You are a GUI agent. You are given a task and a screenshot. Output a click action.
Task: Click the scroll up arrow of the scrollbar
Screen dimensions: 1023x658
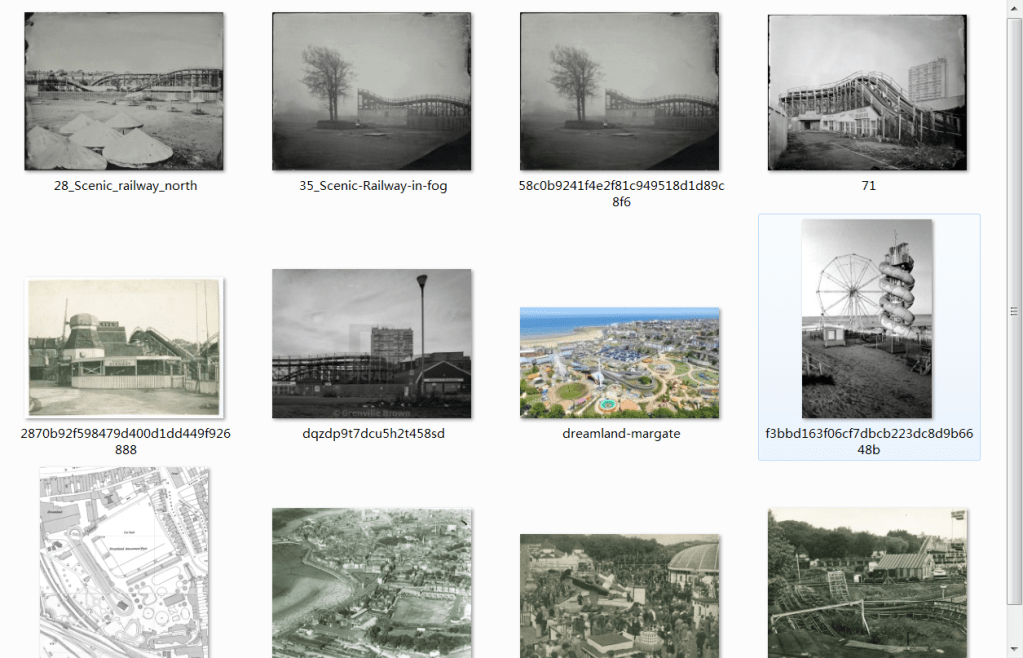click(x=1014, y=8)
